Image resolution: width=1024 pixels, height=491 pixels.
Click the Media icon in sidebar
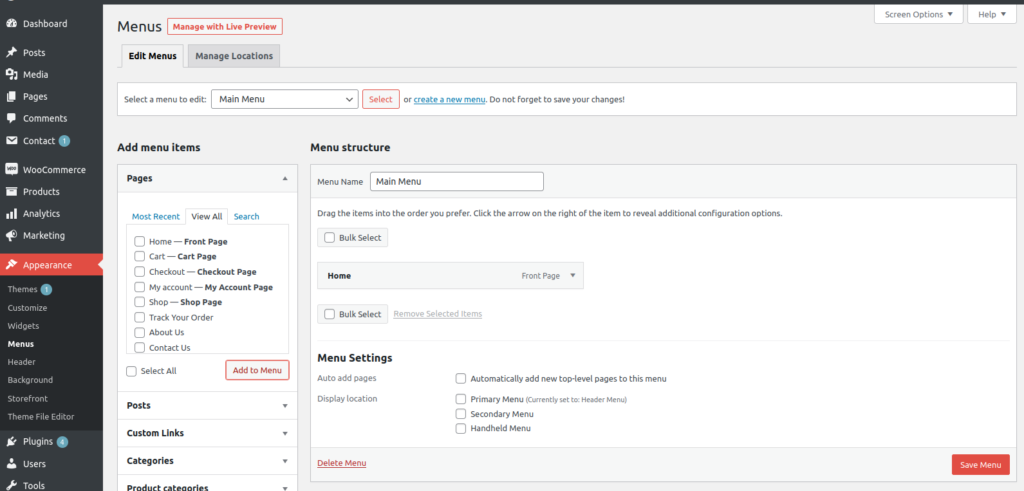click(x=11, y=74)
